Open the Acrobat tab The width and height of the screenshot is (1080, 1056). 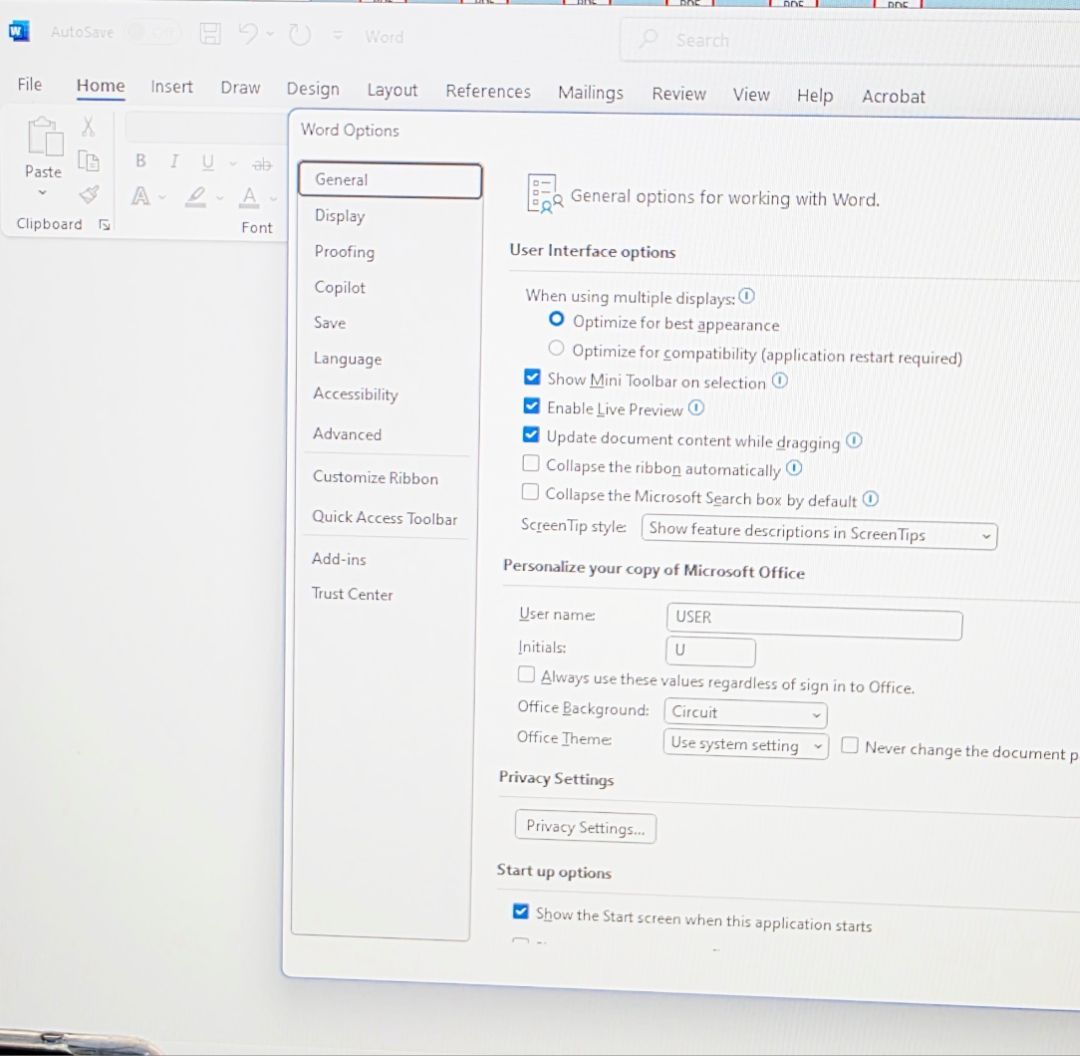pyautogui.click(x=893, y=96)
